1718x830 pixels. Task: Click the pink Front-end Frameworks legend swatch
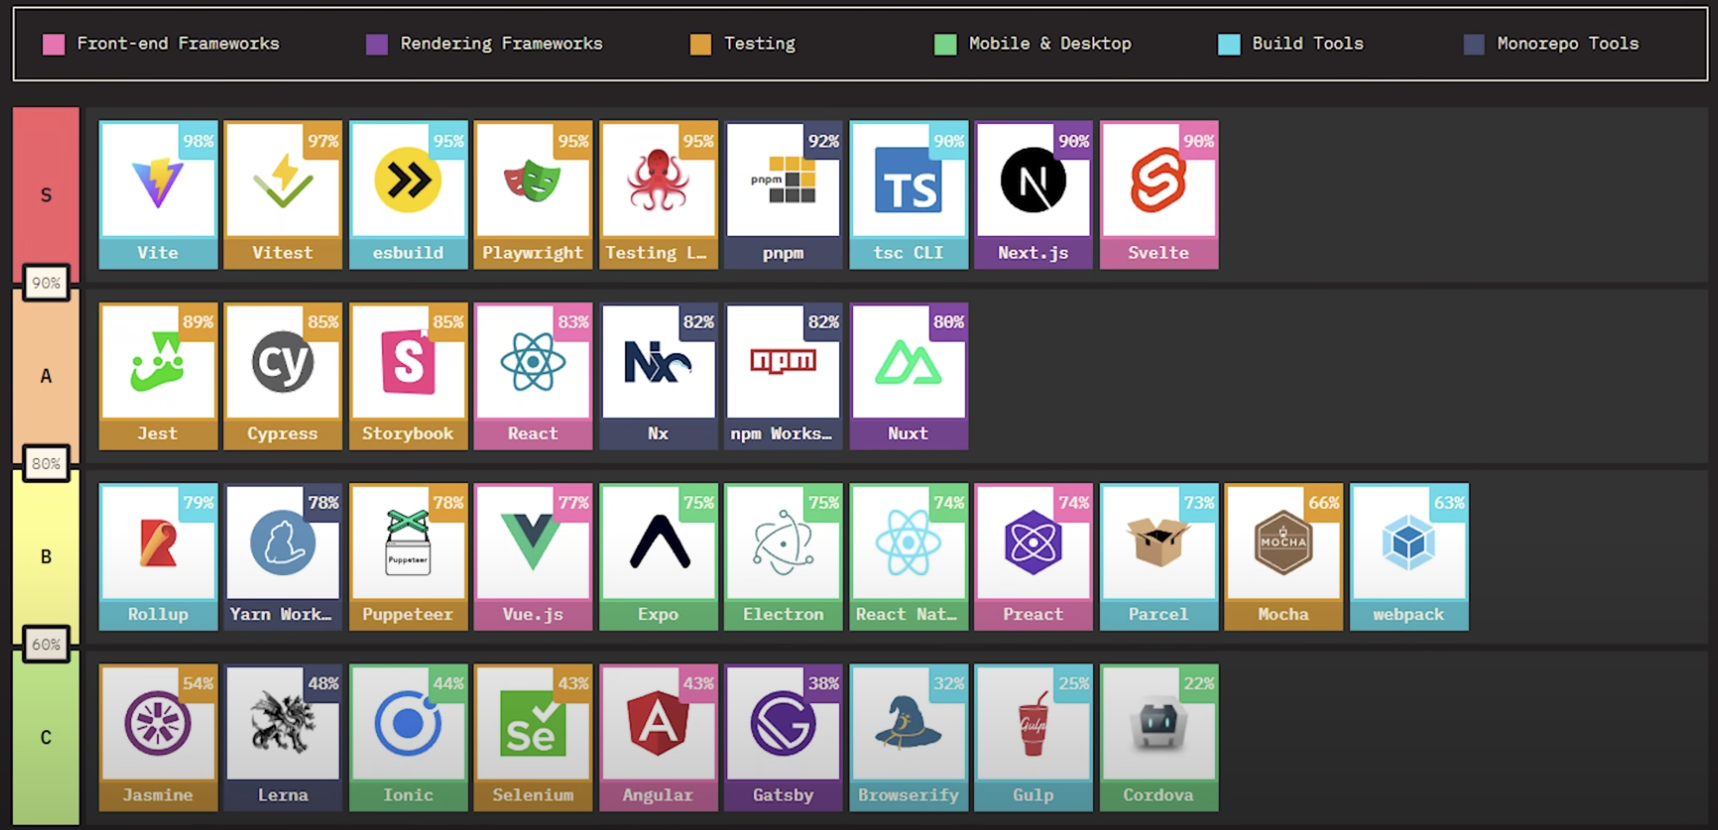click(54, 44)
